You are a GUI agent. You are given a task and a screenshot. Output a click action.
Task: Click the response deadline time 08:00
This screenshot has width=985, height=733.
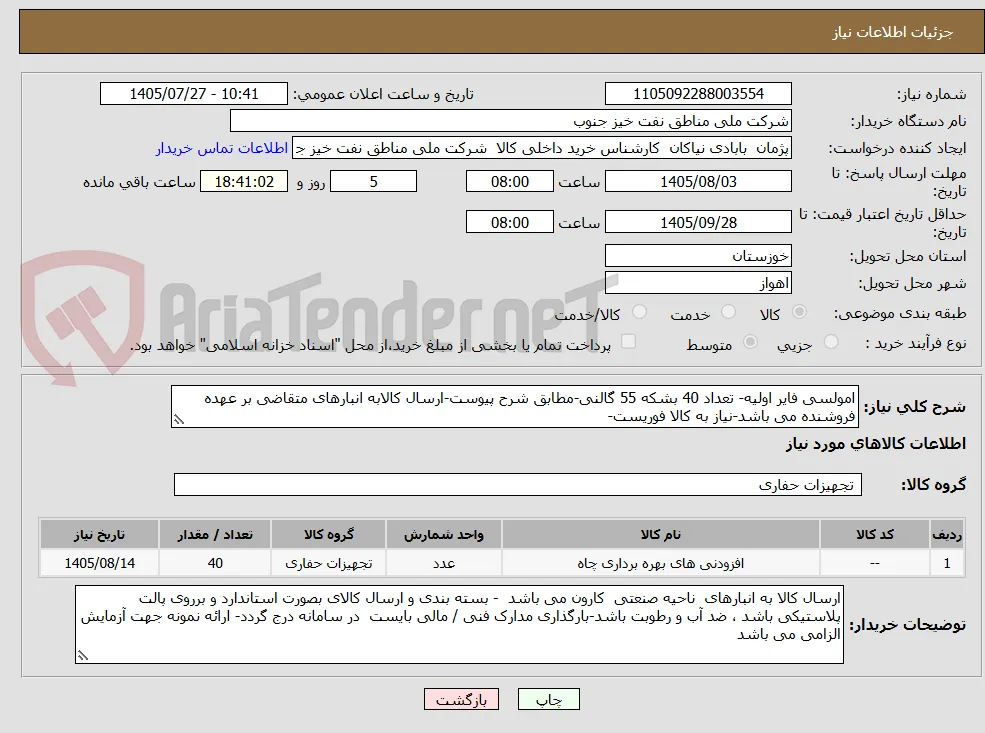coord(509,182)
